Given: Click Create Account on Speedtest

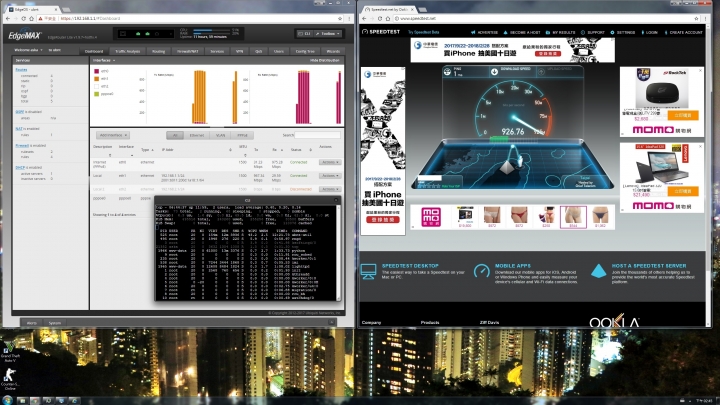Looking at the screenshot, I should click(x=683, y=33).
